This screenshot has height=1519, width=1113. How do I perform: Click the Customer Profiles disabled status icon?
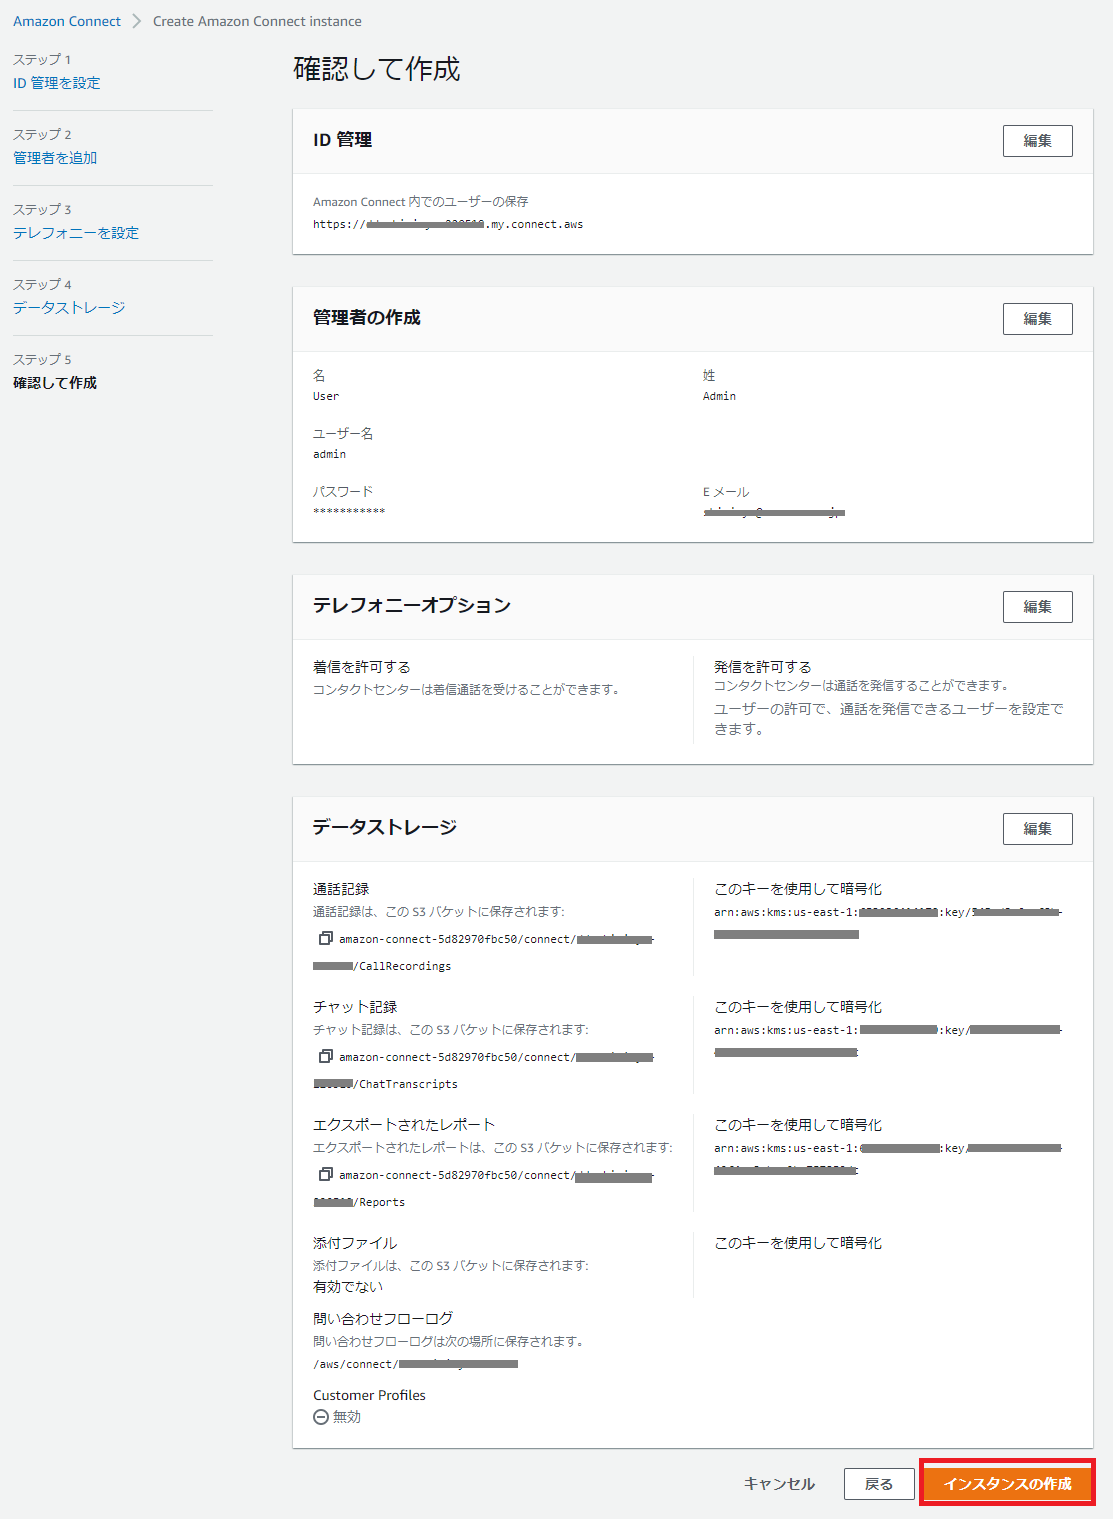321,1417
